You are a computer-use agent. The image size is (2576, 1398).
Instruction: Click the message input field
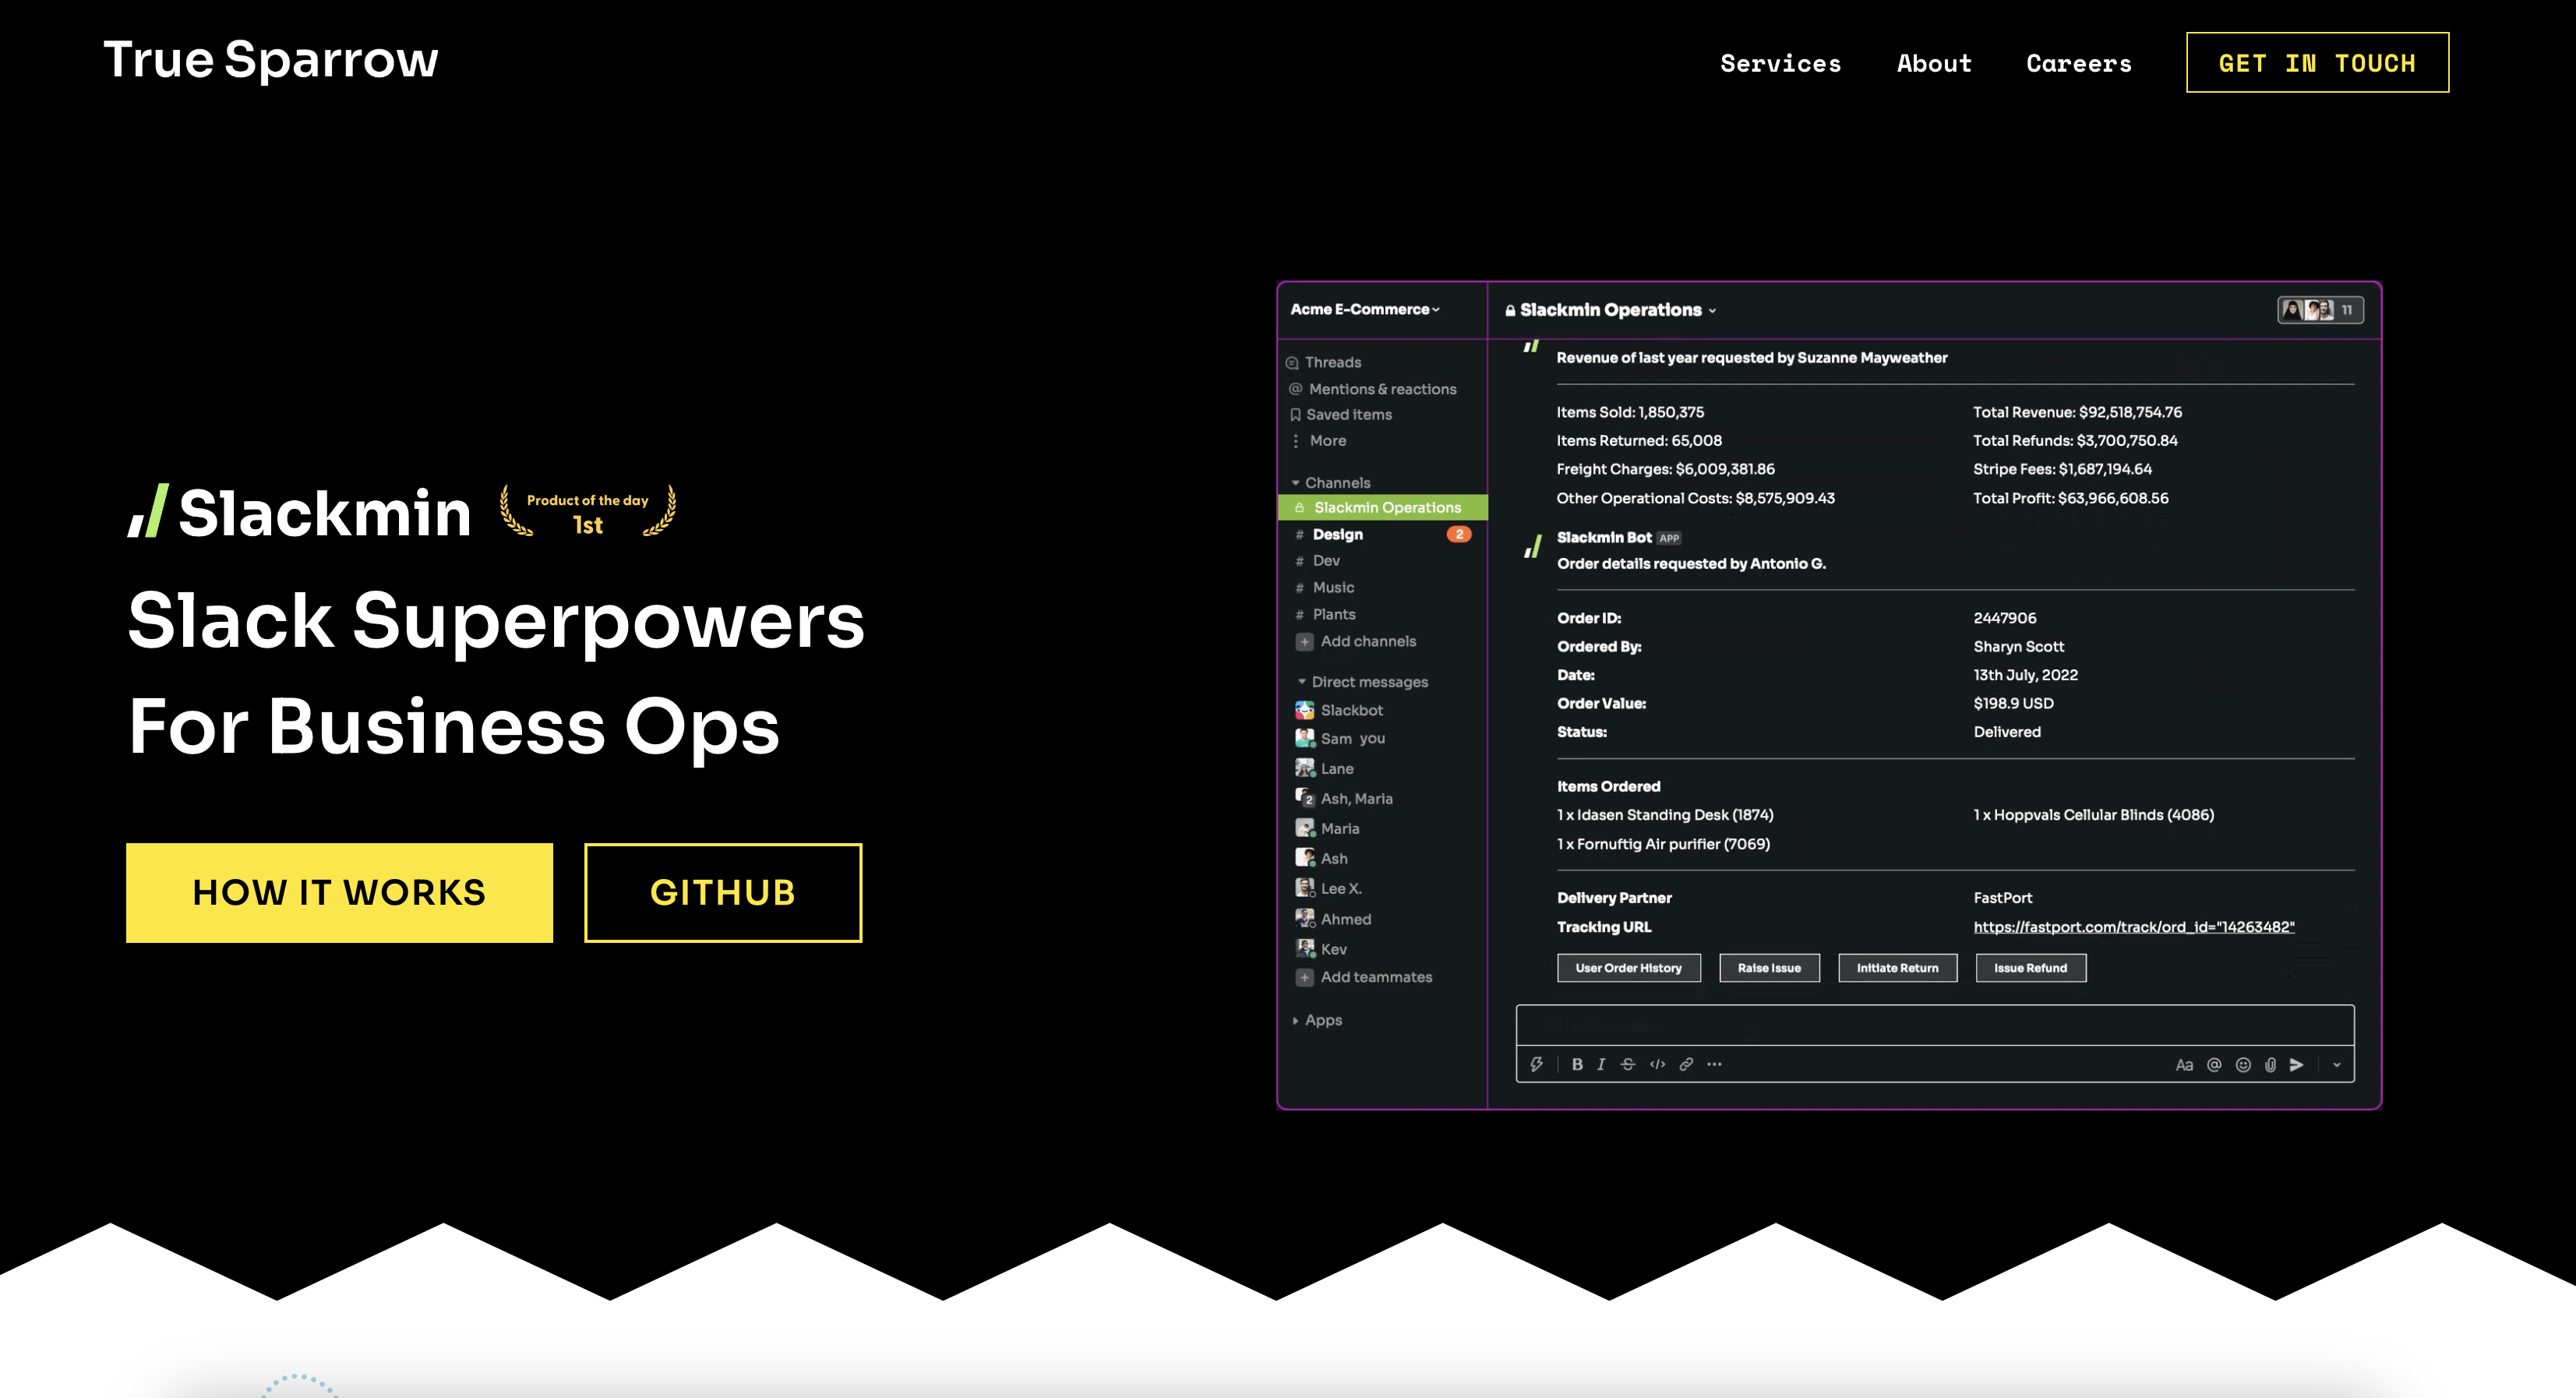pyautogui.click(x=1935, y=1026)
